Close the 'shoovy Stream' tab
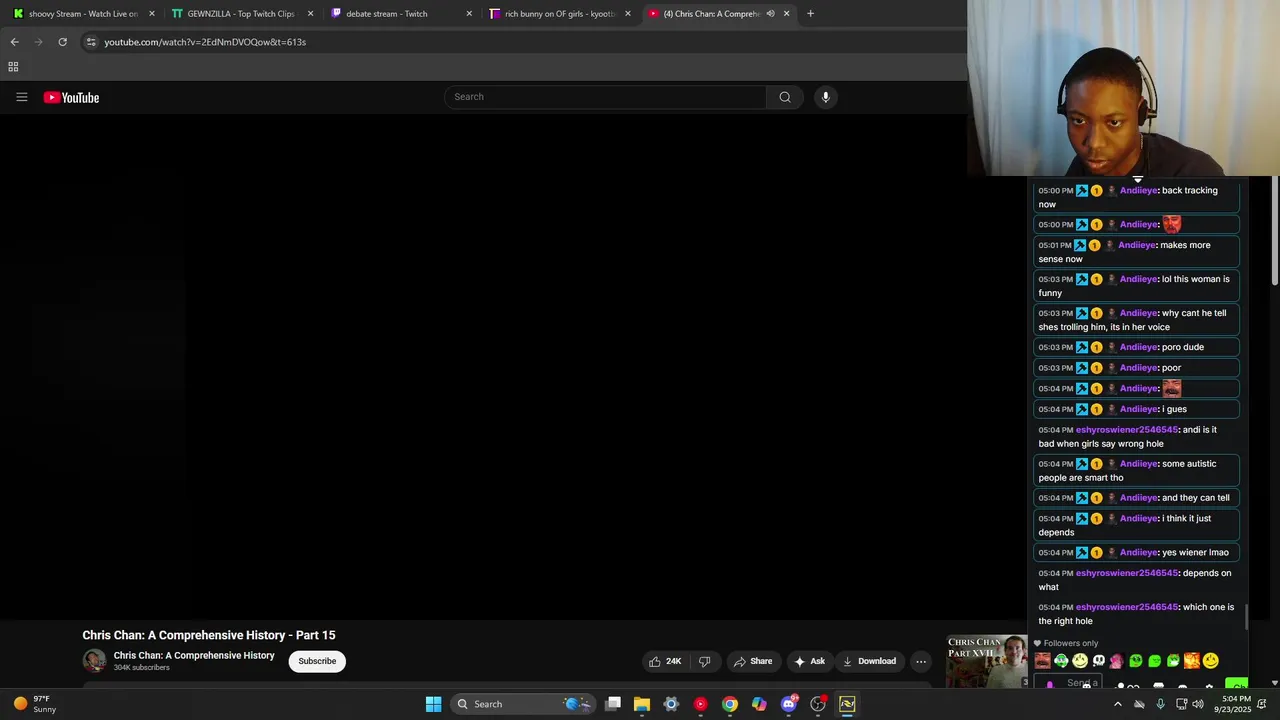This screenshot has width=1280, height=720. pos(152,14)
